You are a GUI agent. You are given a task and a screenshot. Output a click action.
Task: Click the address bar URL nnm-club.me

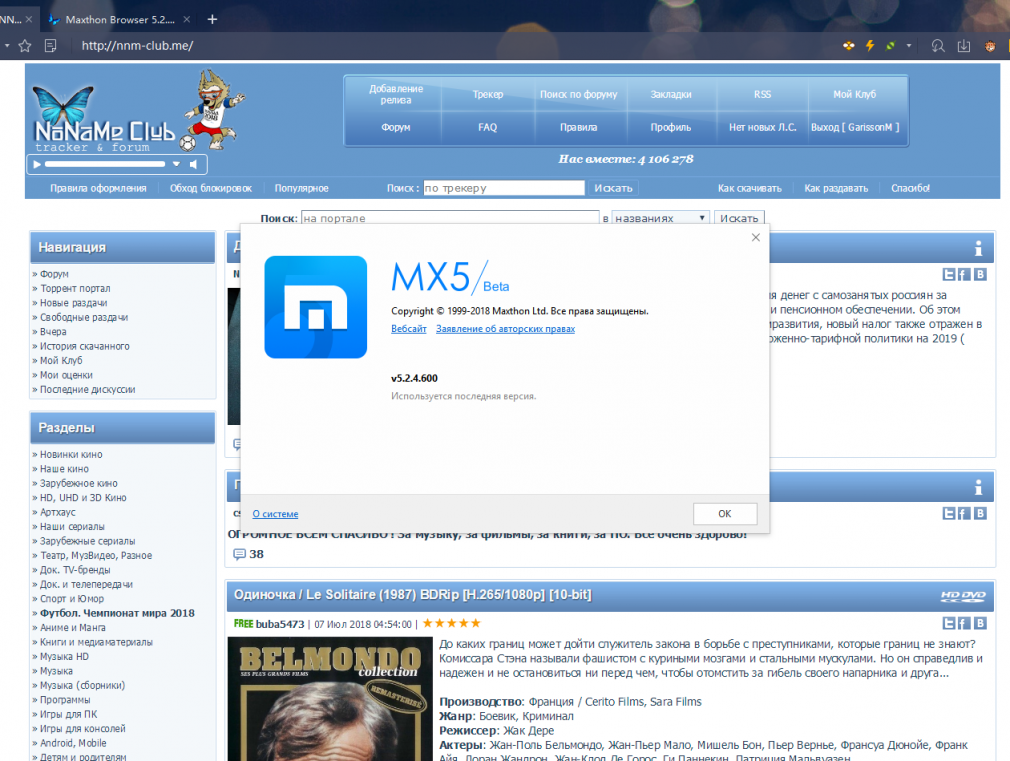pos(137,46)
